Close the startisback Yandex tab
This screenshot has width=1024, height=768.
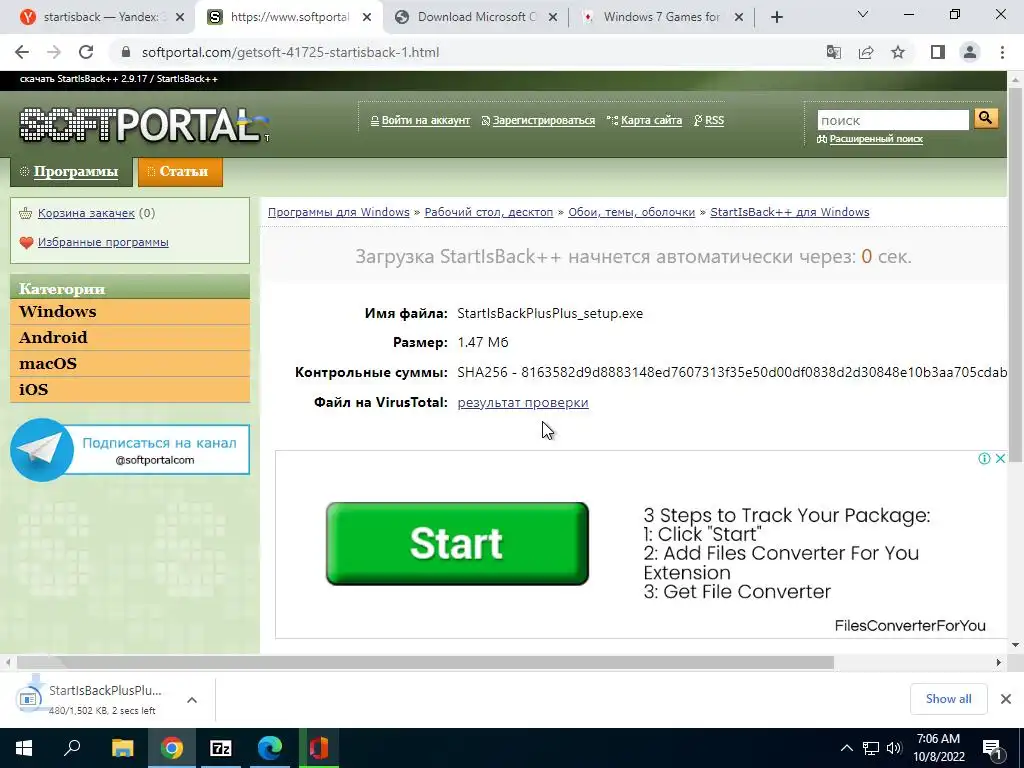pyautogui.click(x=180, y=18)
